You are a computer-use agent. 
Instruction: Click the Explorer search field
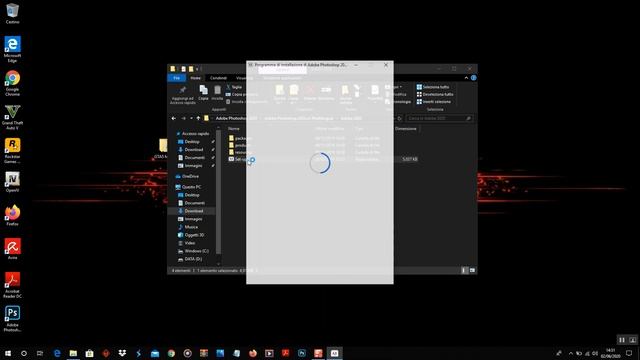tap(439, 118)
